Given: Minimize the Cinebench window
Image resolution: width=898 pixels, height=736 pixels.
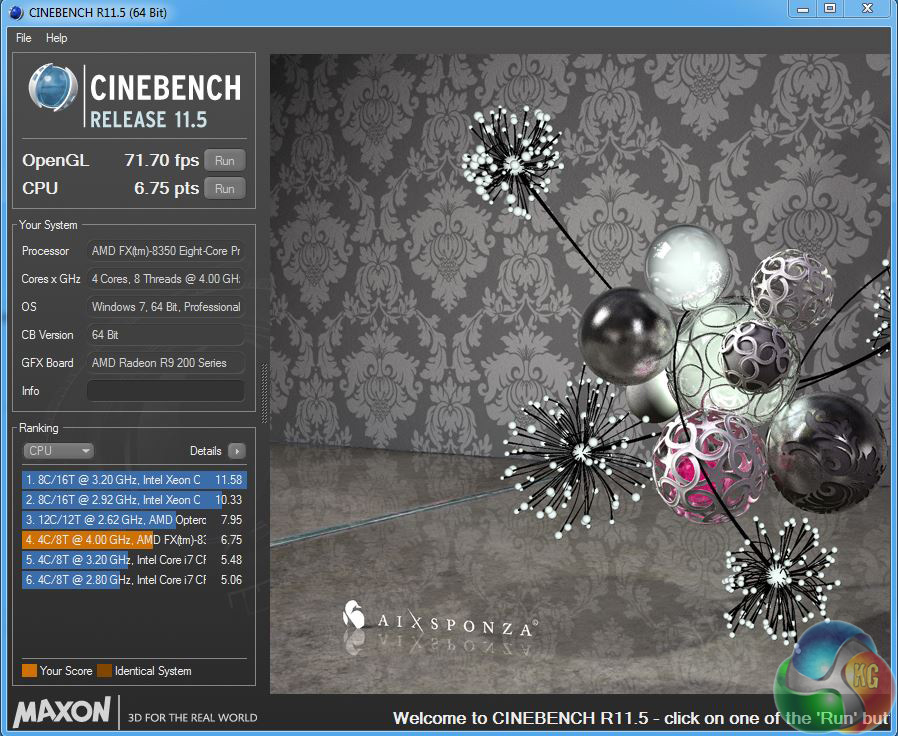Looking at the screenshot, I should (803, 9).
